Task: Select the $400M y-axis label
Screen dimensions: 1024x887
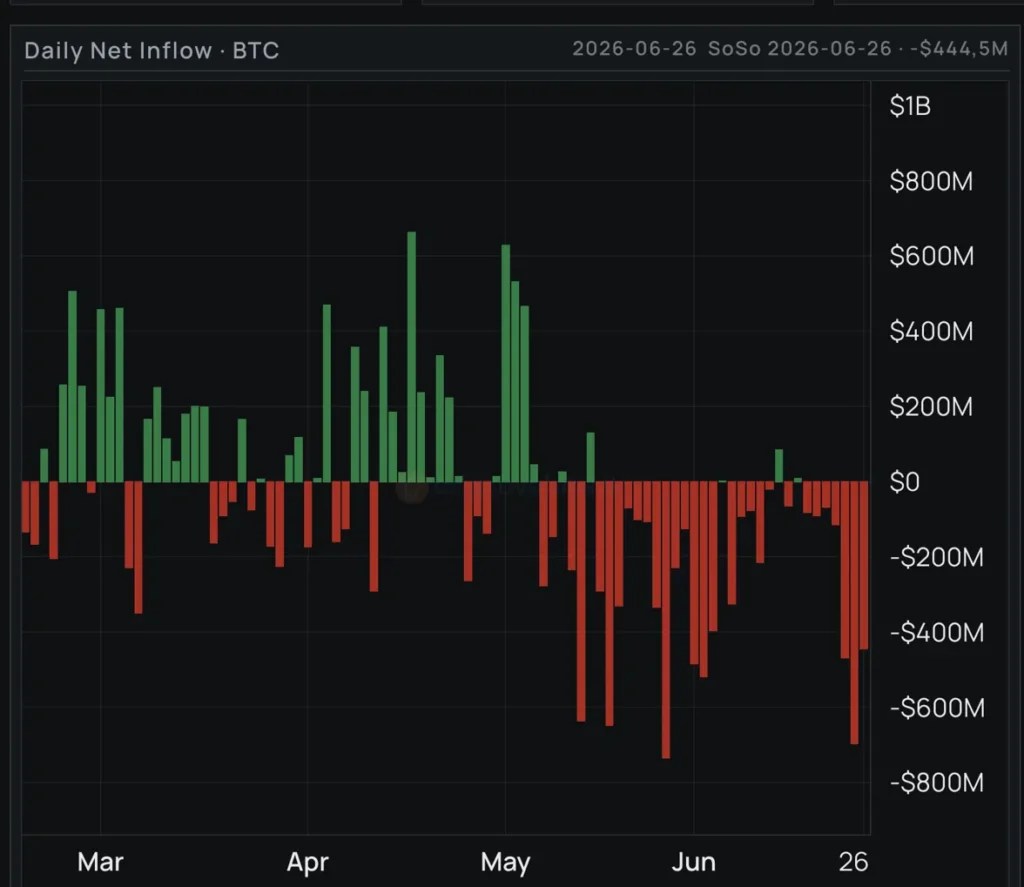Action: coord(931,331)
